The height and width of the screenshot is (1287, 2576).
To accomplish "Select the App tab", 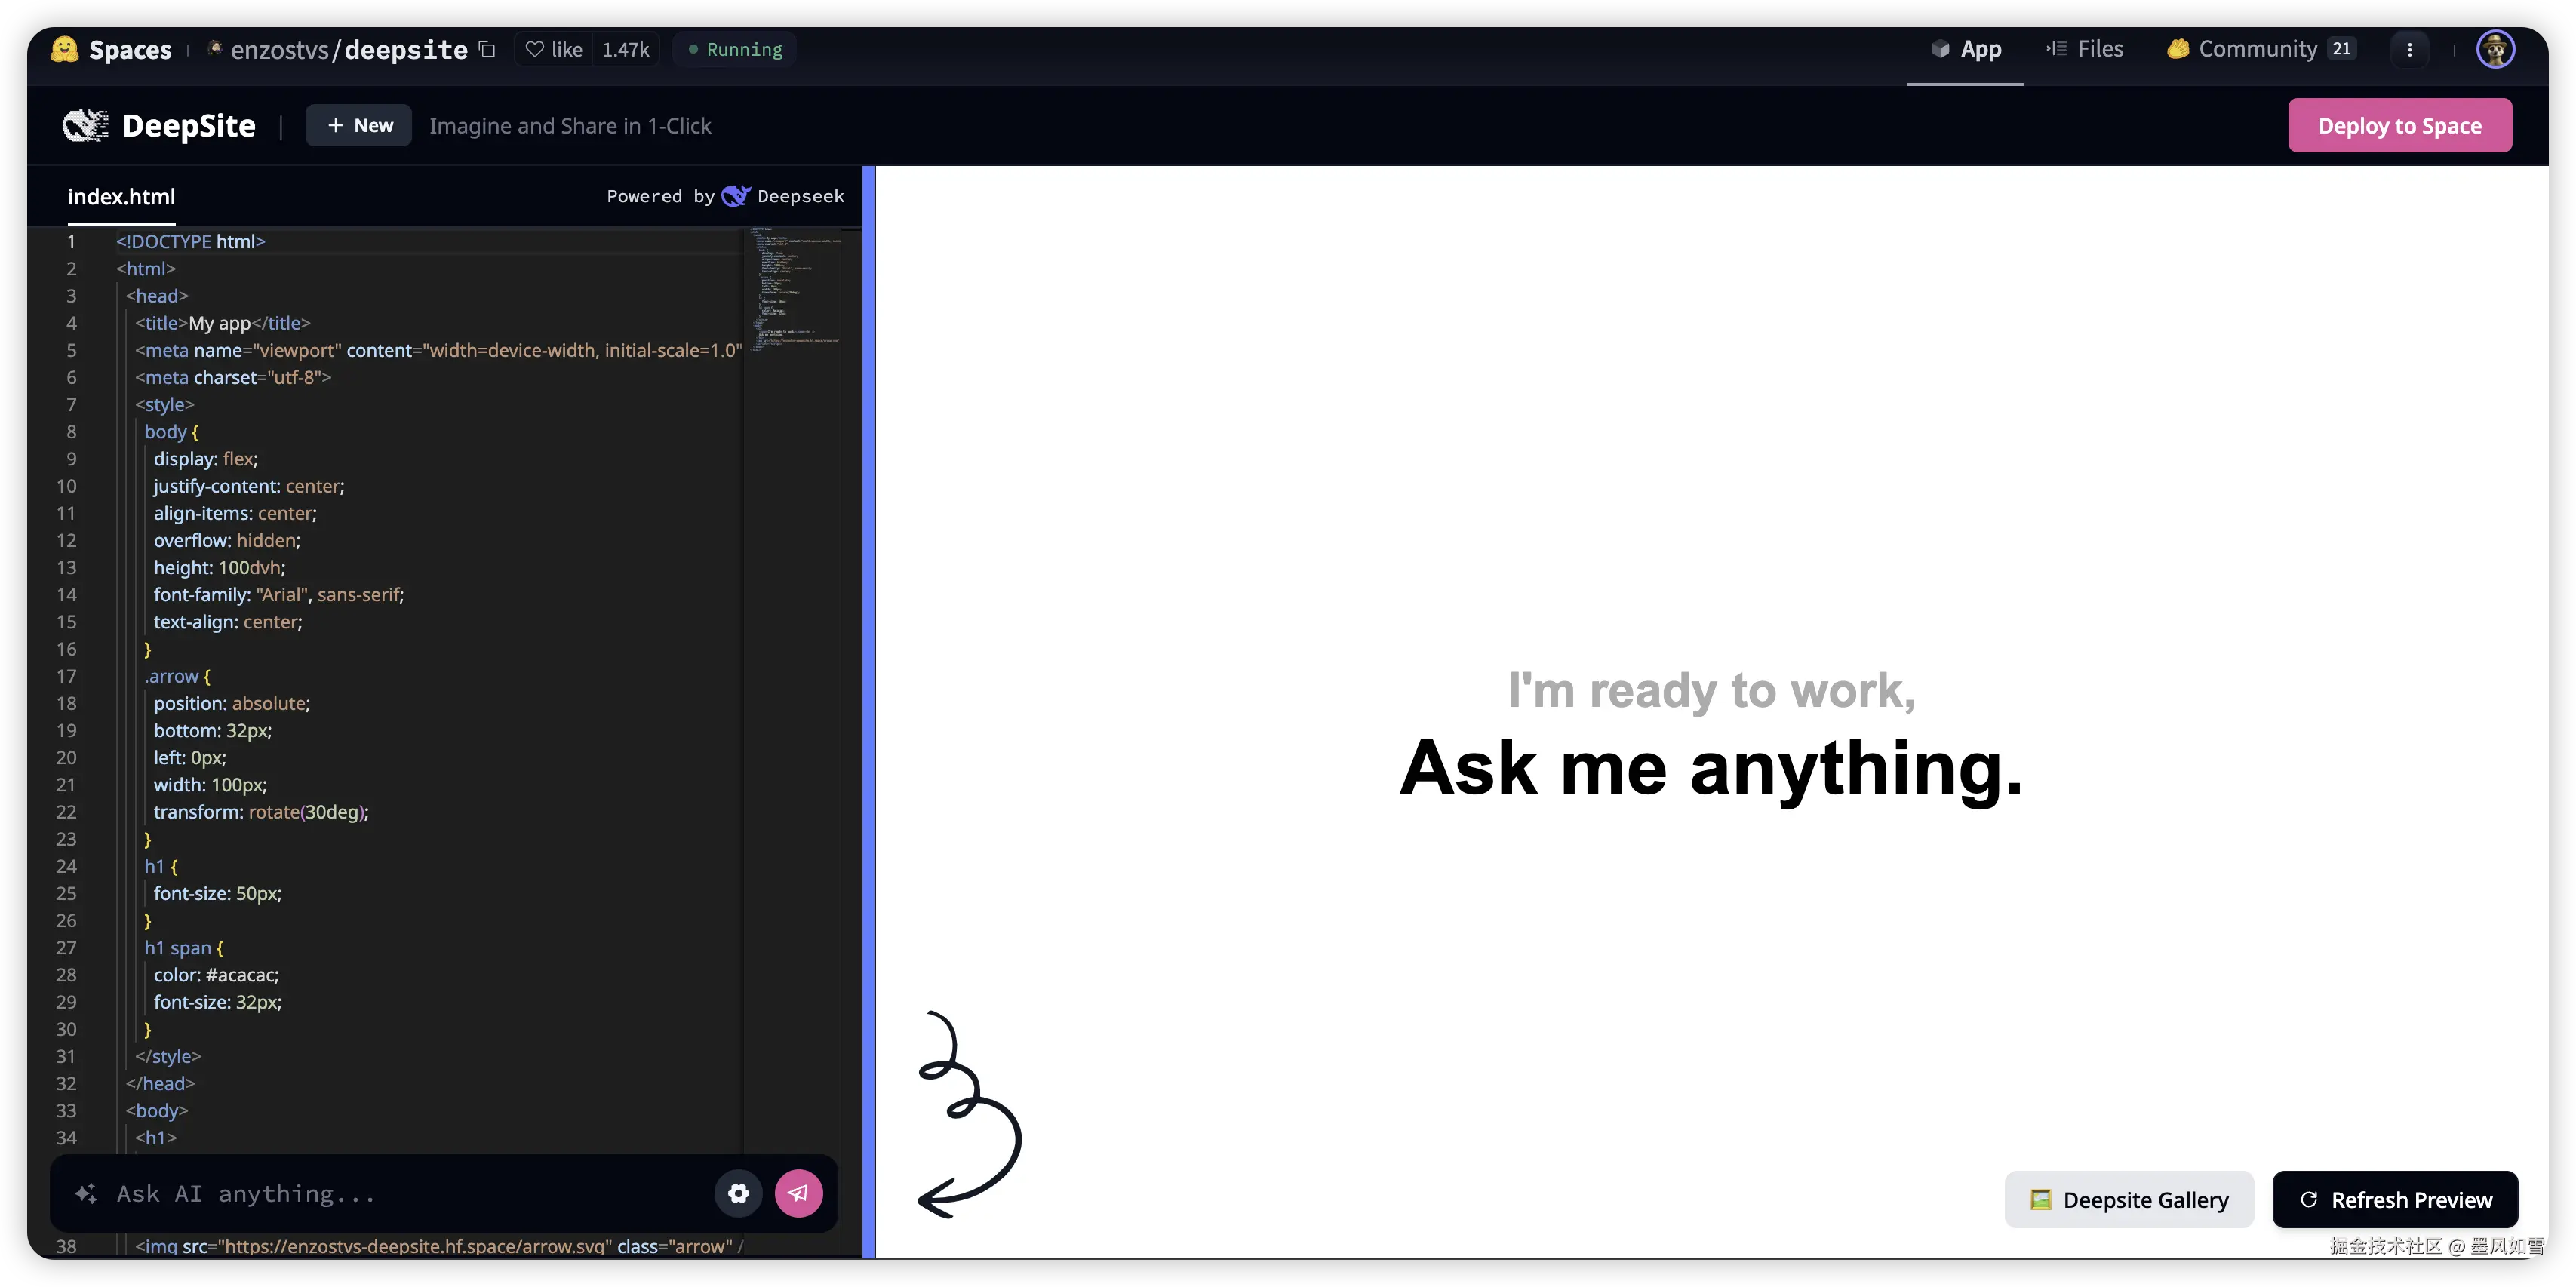I will point(1966,49).
